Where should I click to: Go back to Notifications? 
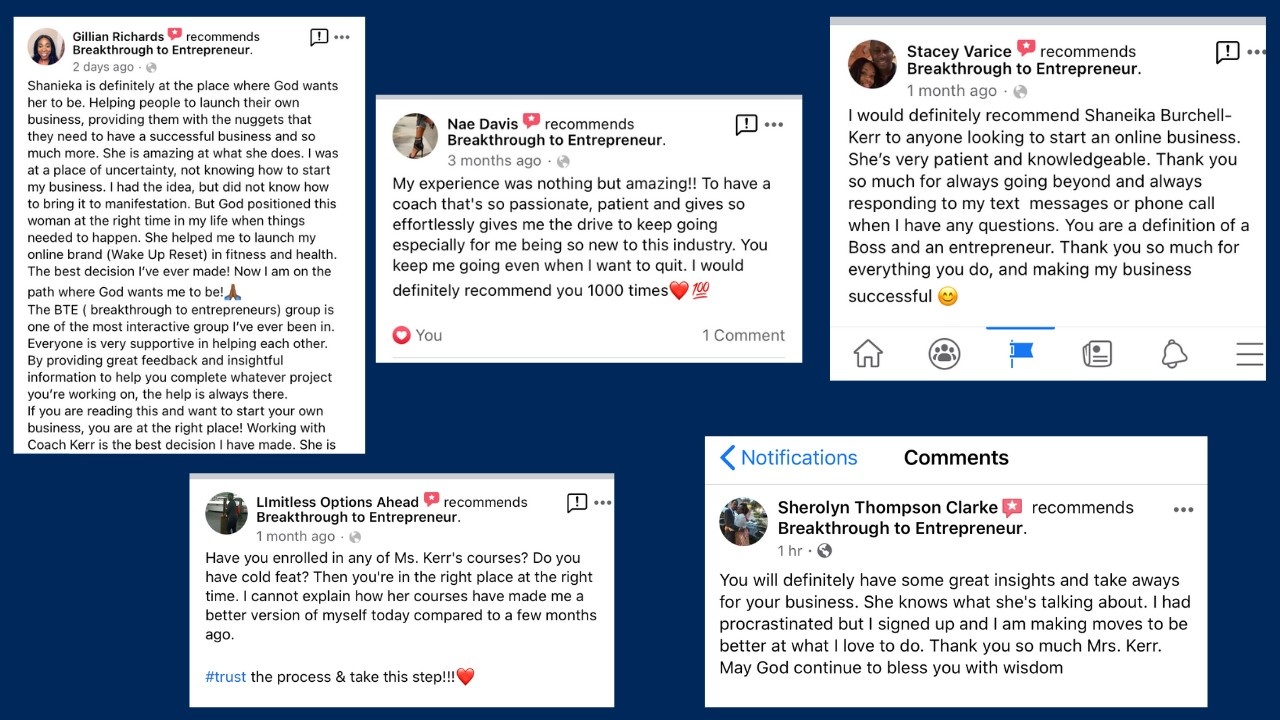(x=788, y=458)
